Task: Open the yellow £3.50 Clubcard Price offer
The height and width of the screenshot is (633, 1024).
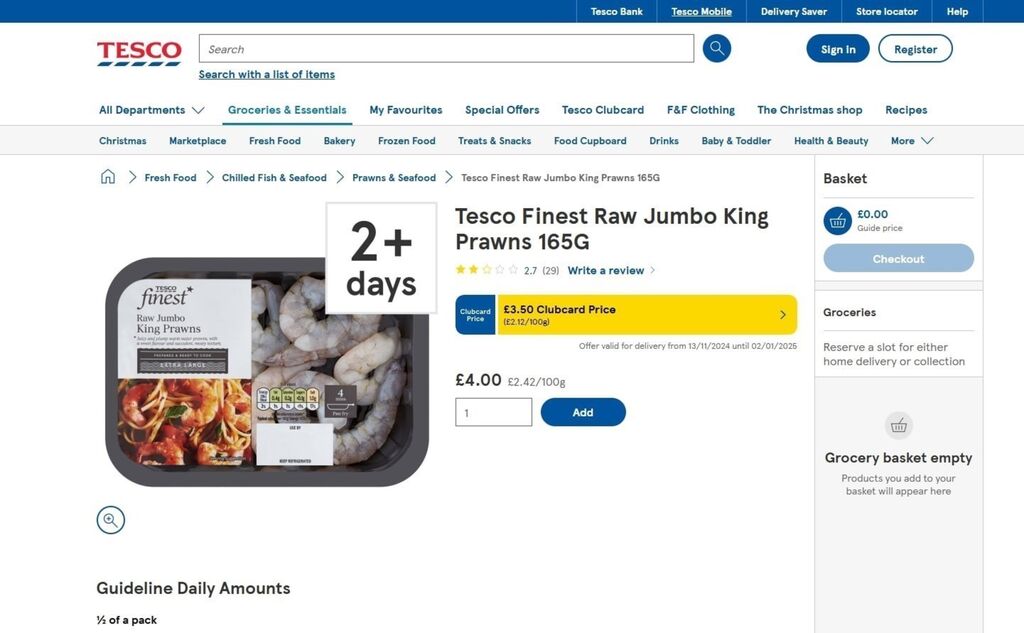Action: 646,314
